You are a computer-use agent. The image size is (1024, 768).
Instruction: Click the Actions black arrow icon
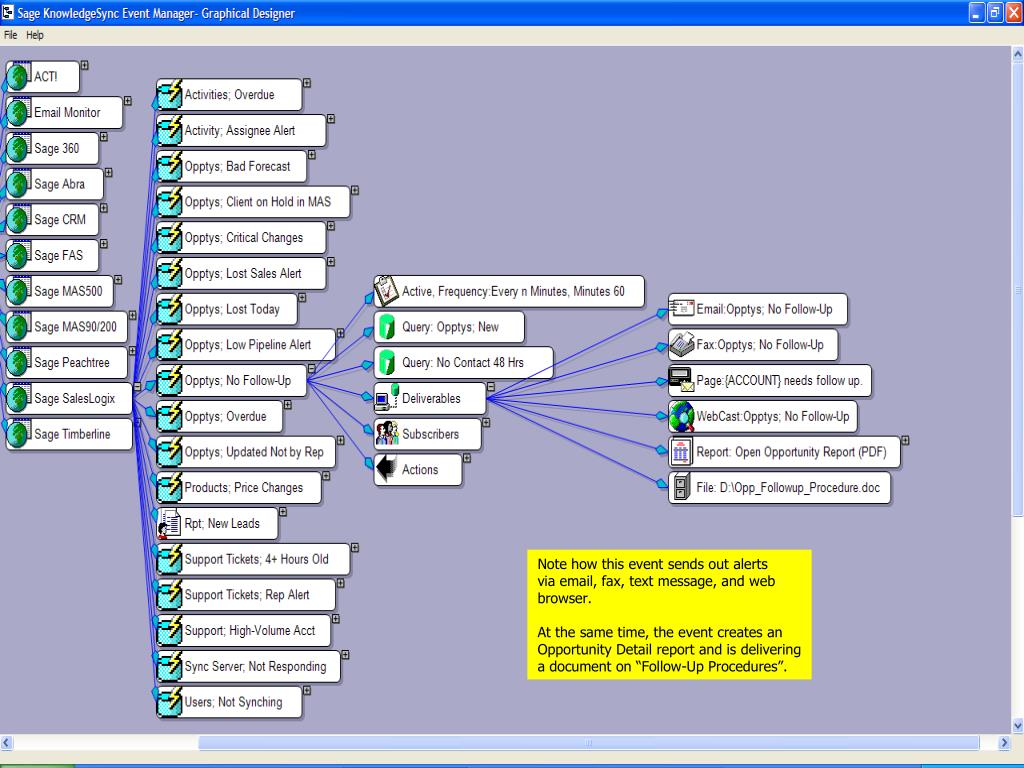[x=387, y=469]
